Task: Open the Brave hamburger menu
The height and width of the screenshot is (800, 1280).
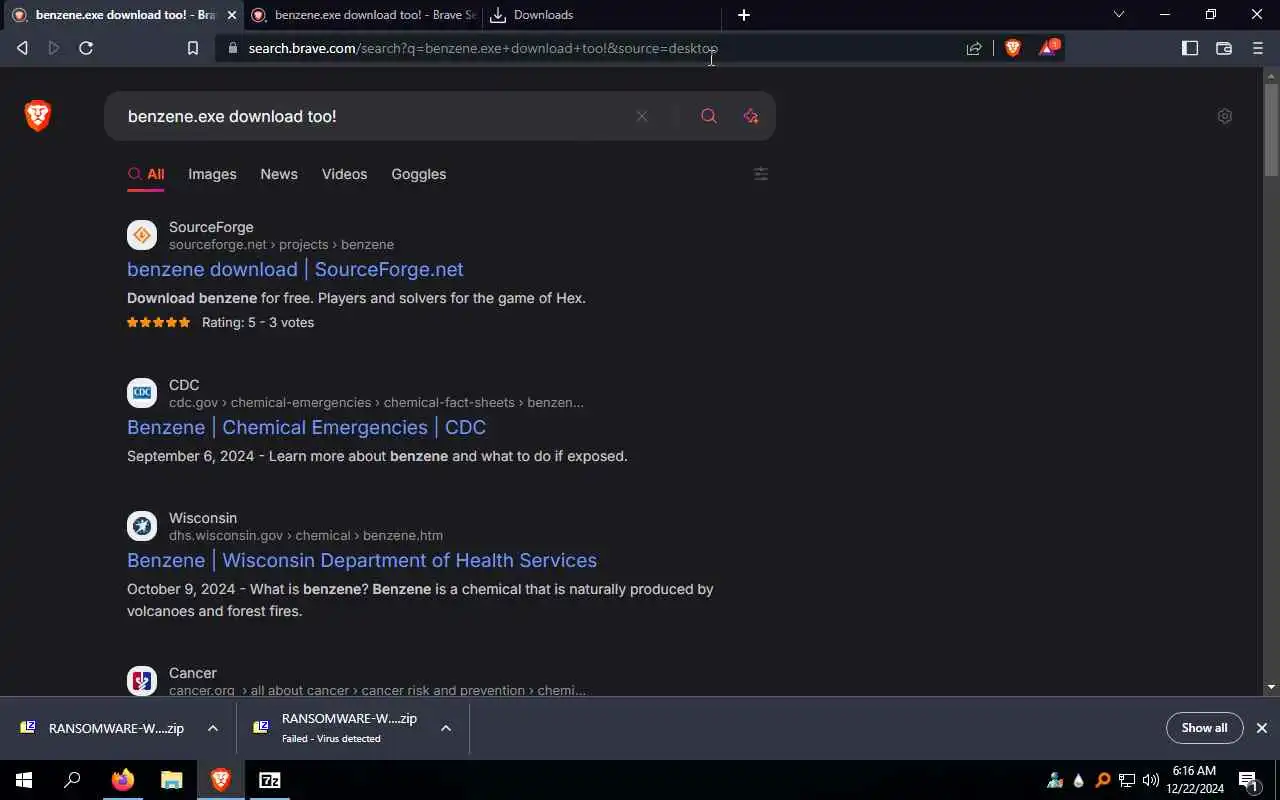Action: point(1258,48)
